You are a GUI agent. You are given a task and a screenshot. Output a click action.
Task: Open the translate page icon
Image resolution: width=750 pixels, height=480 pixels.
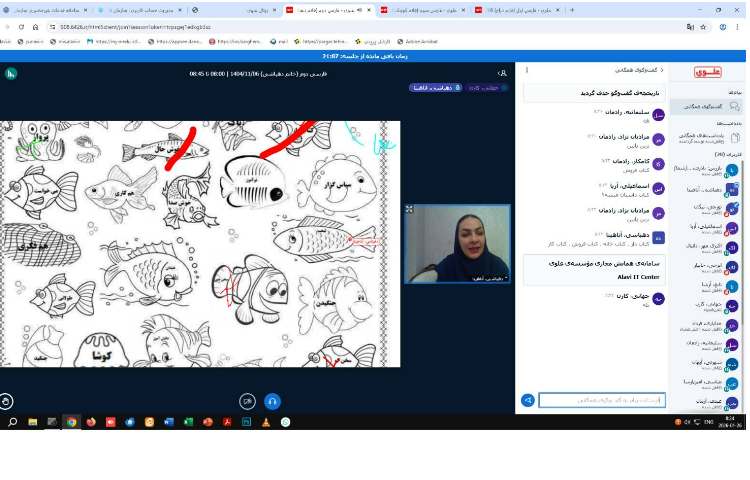[x=690, y=27]
